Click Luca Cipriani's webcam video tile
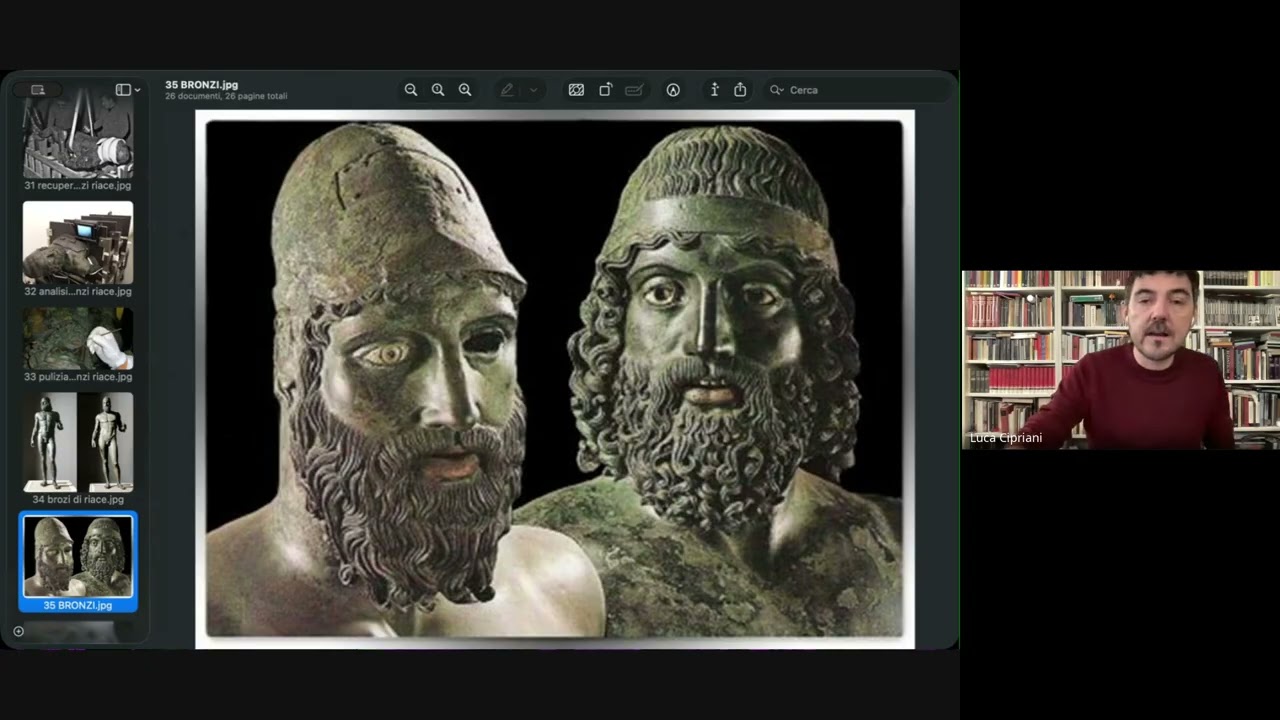The image size is (1280, 720). [x=1121, y=360]
